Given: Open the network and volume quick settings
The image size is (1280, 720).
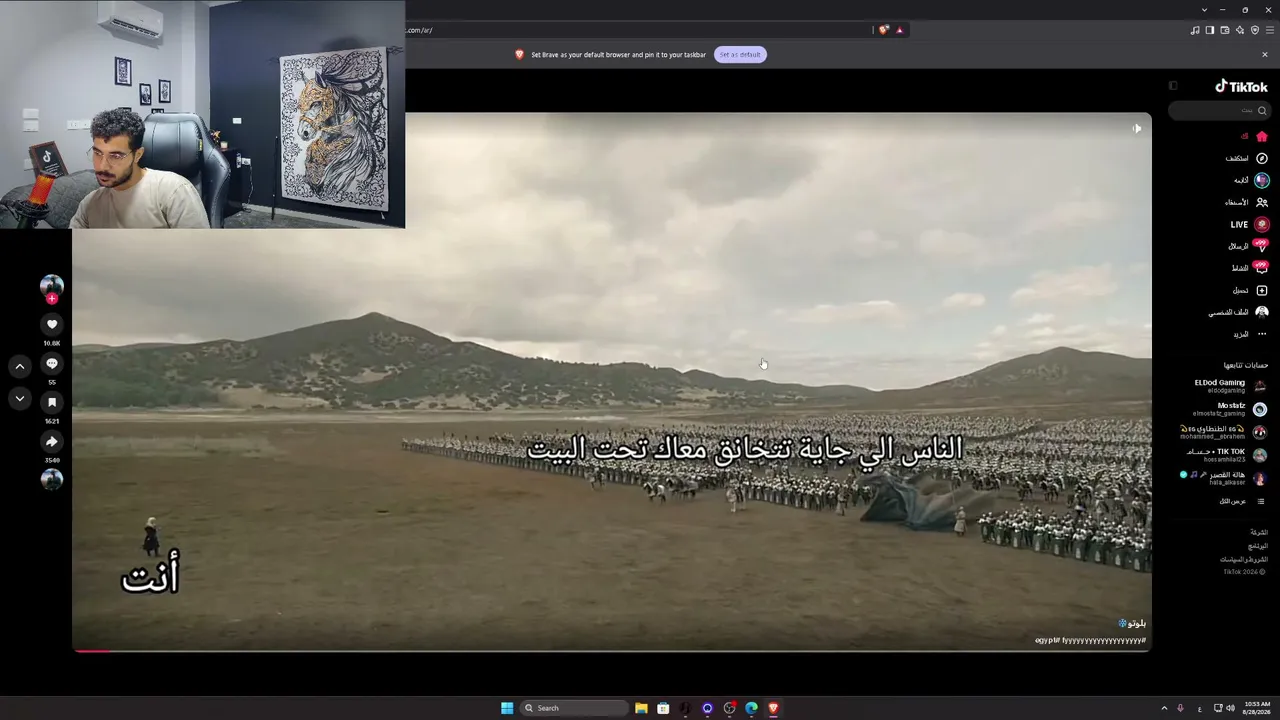Looking at the screenshot, I should click(x=1223, y=708).
